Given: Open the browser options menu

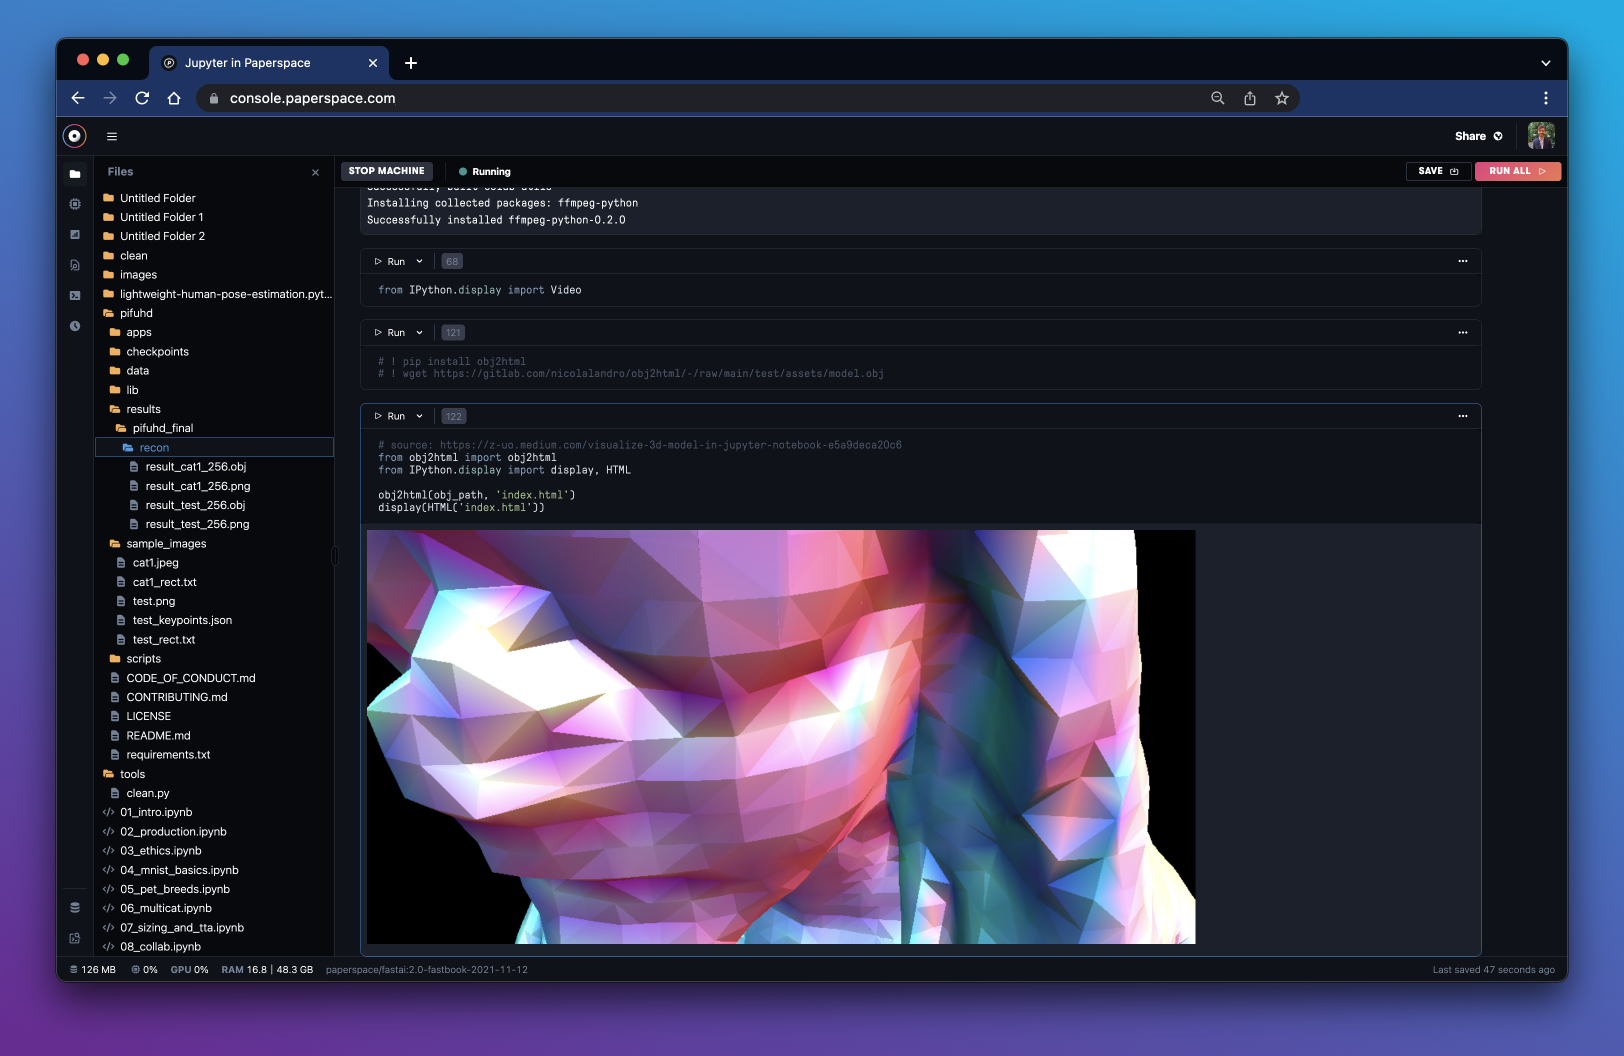Looking at the screenshot, I should tap(1546, 98).
